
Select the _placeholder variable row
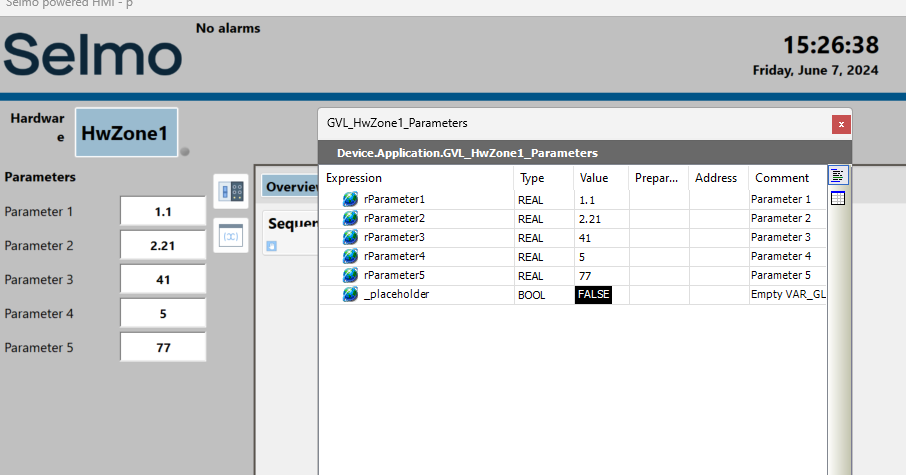tap(573, 295)
